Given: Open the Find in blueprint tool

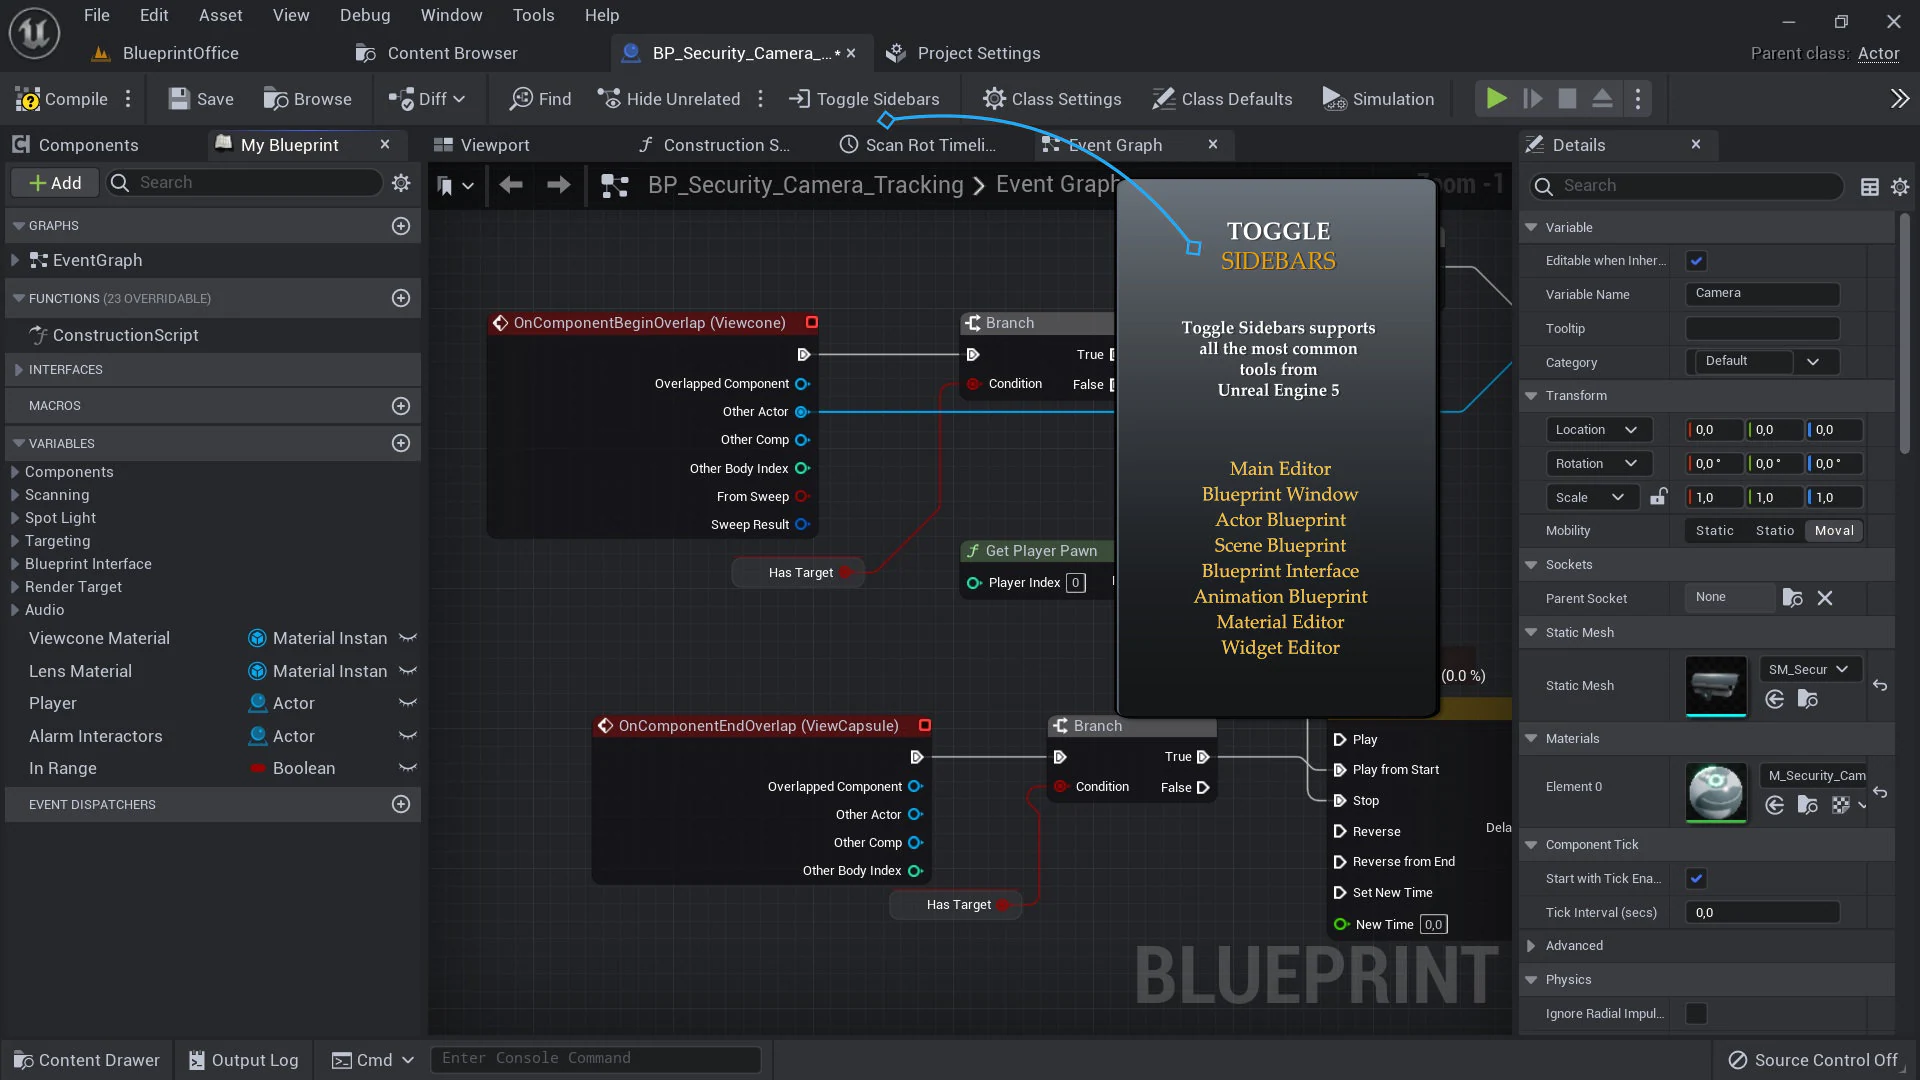Looking at the screenshot, I should pyautogui.click(x=541, y=99).
